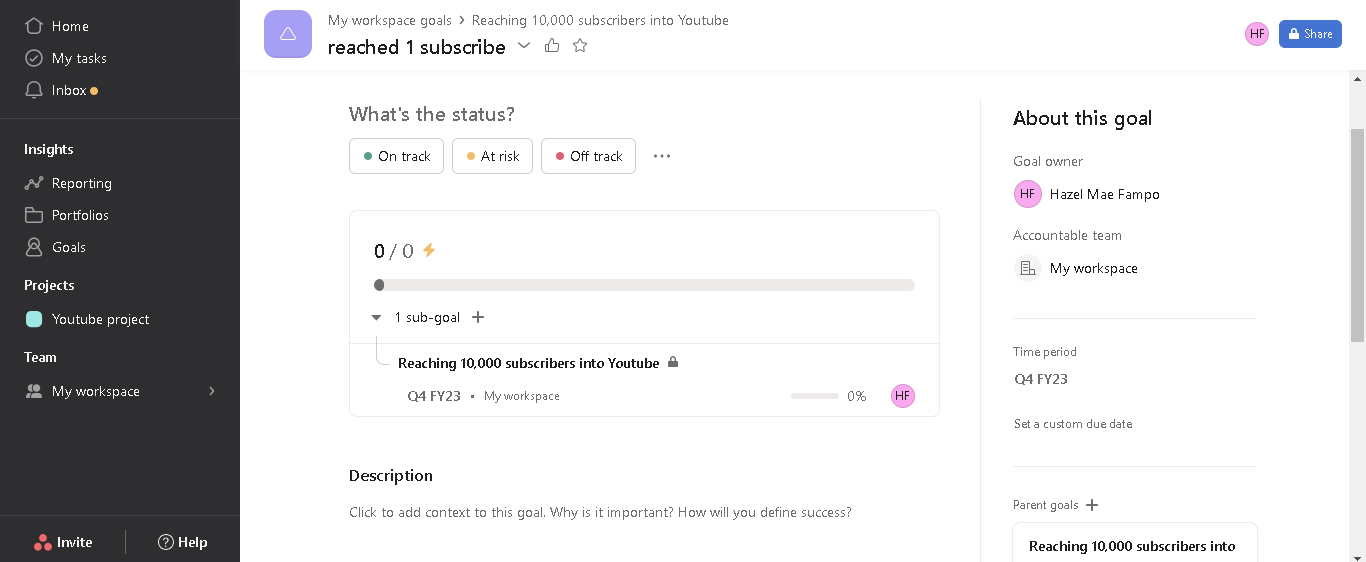The height and width of the screenshot is (562, 1366).
Task: Click the thumbs-up like icon
Action: pyautogui.click(x=552, y=46)
